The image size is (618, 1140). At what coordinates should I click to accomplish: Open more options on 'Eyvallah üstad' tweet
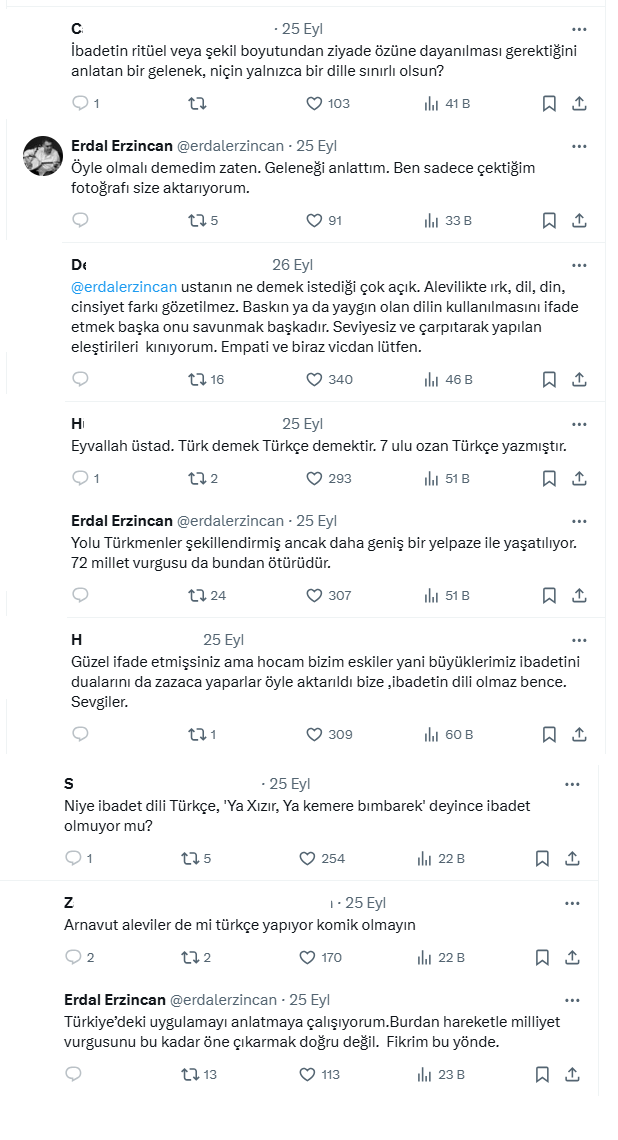coord(579,423)
